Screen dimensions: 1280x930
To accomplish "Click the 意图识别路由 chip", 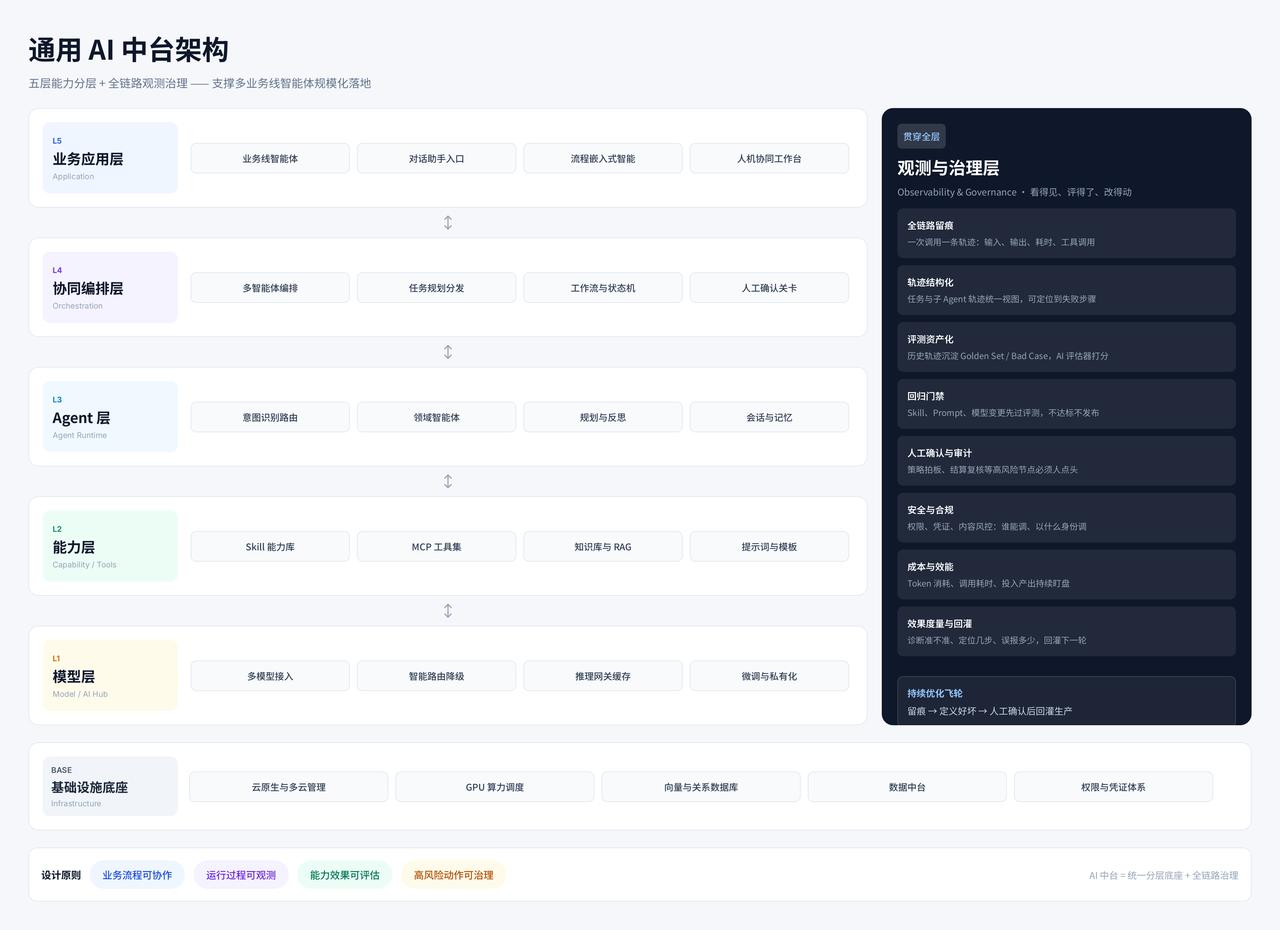I will tap(270, 417).
